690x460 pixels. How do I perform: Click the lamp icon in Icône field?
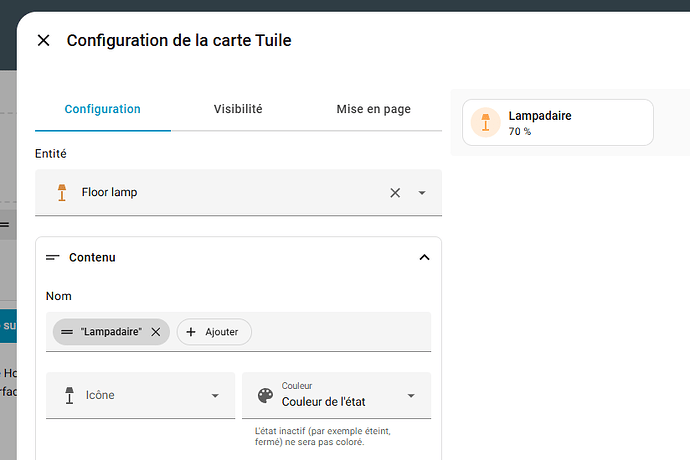pyautogui.click(x=70, y=395)
